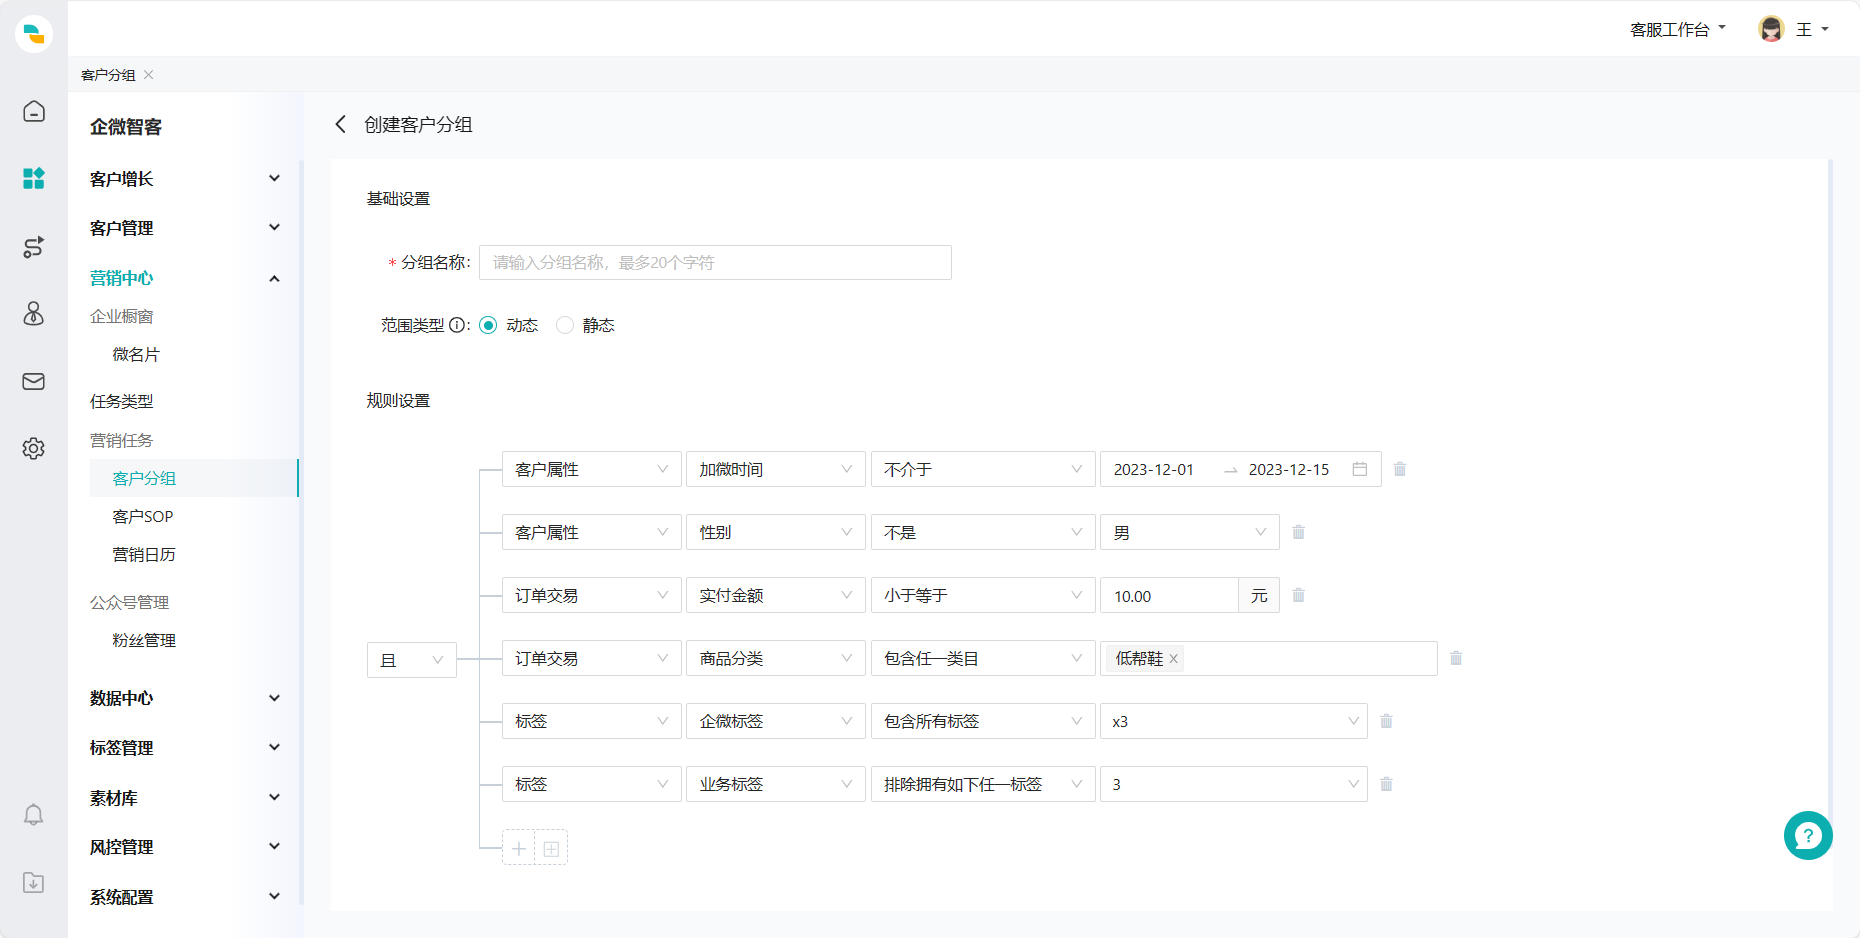Open the 王 user account menu
1860x938 pixels.
(1812, 30)
